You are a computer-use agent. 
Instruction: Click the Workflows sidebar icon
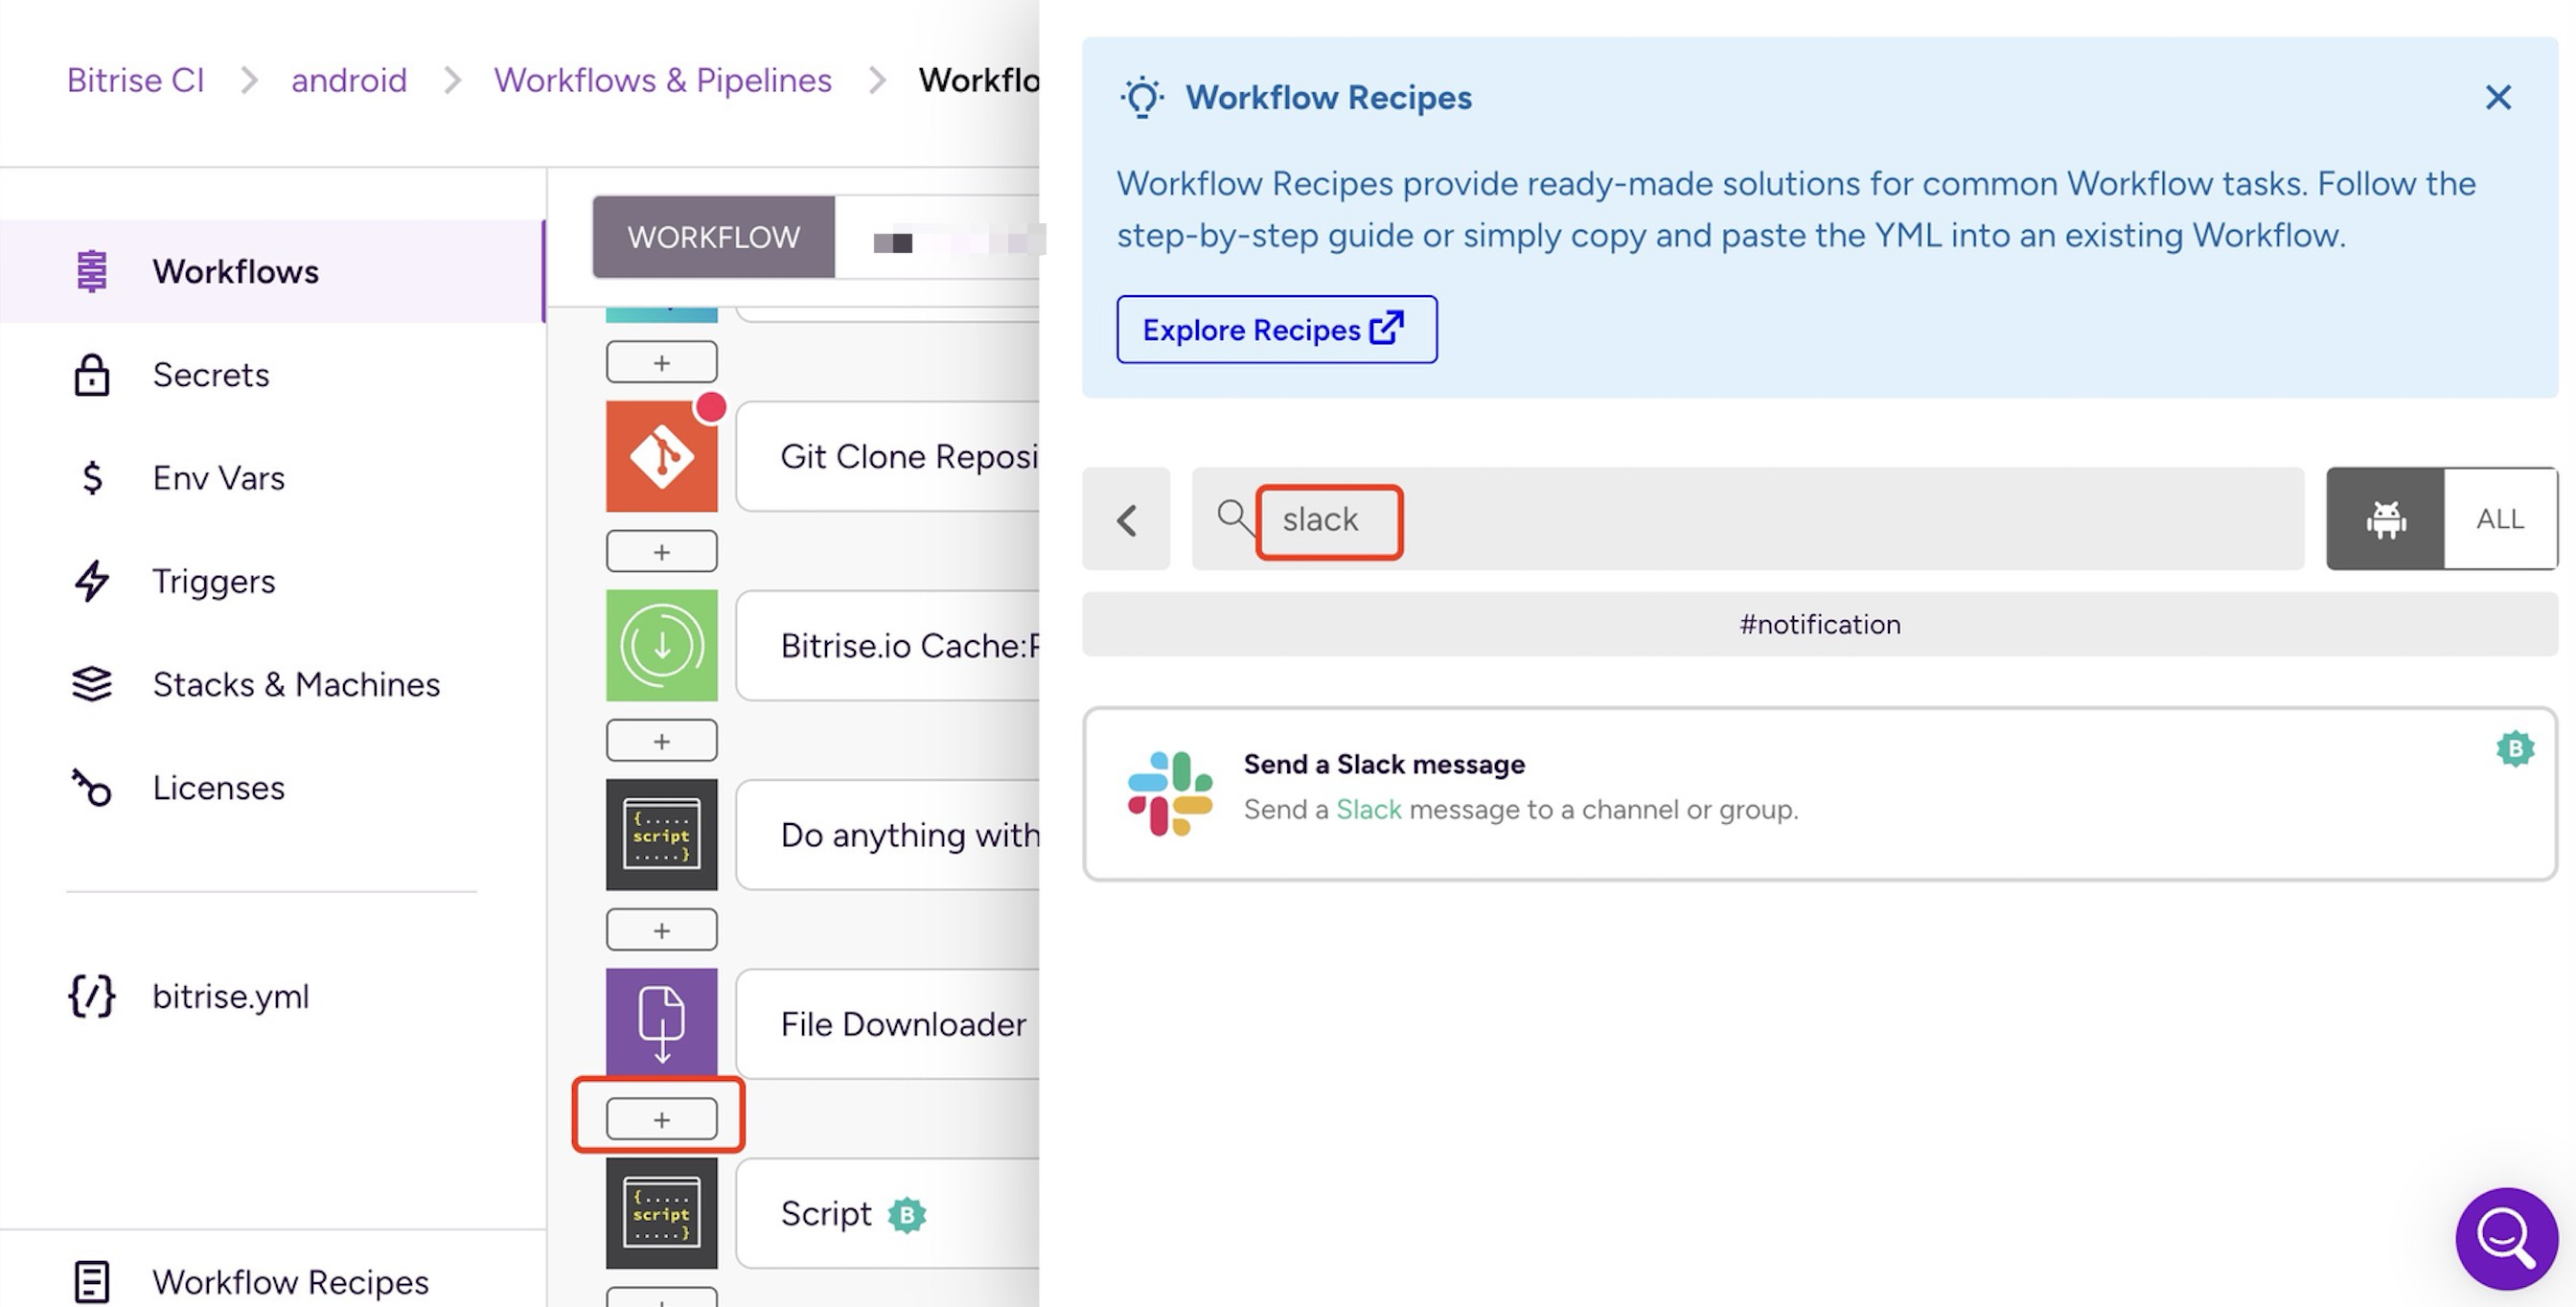(92, 271)
